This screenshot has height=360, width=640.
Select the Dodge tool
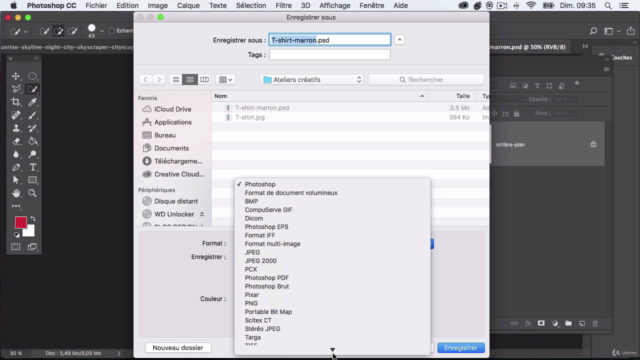(x=32, y=154)
